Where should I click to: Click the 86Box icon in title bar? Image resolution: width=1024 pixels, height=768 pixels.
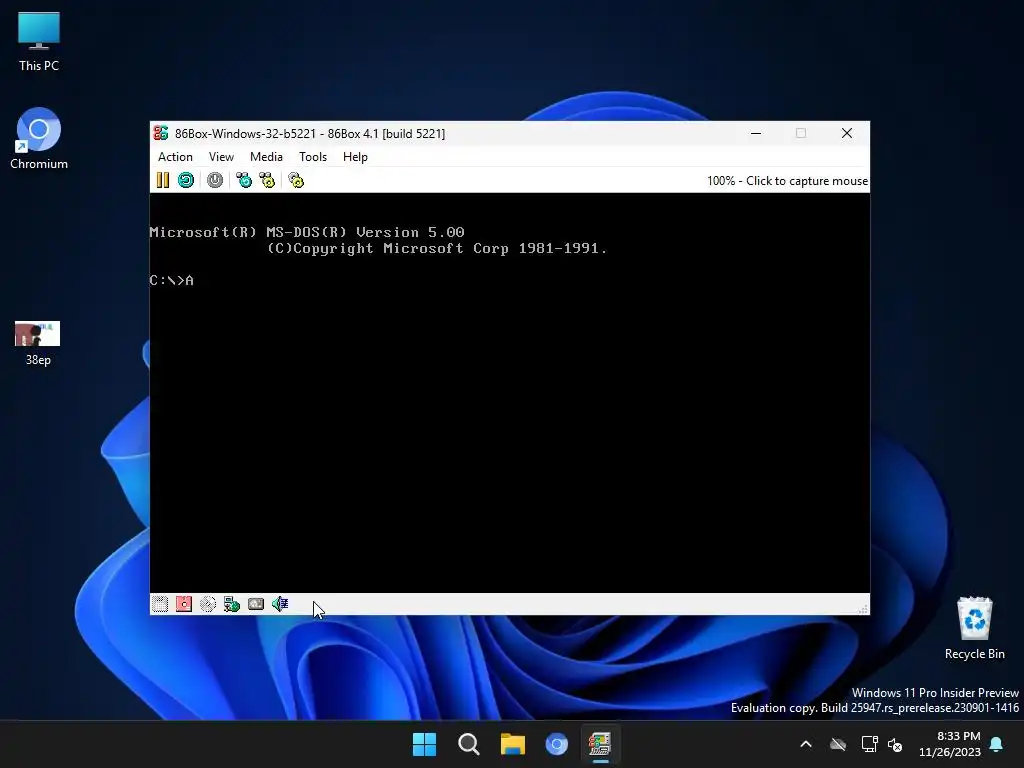(161, 133)
